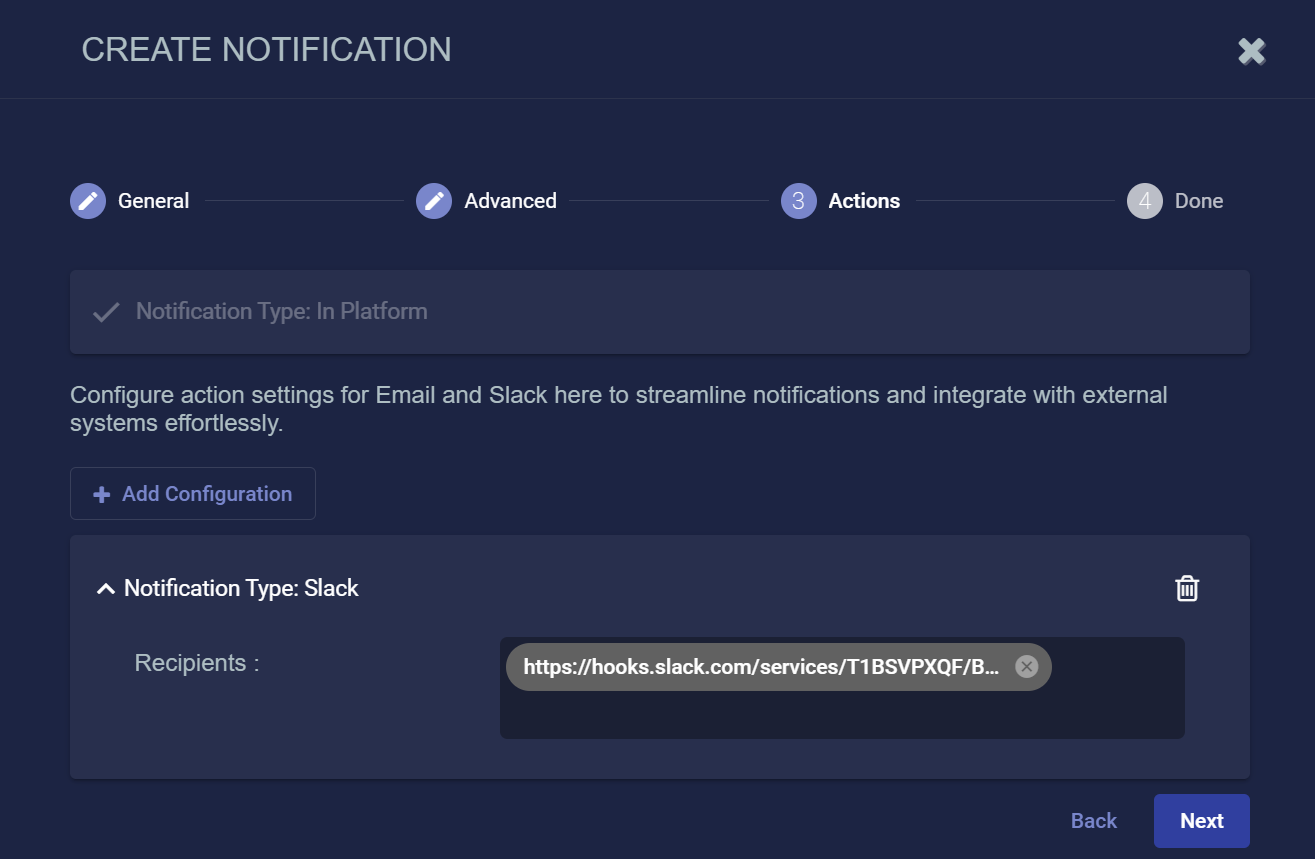Click empty area of Recipients input field
This screenshot has width=1315, height=859.
coord(840,714)
